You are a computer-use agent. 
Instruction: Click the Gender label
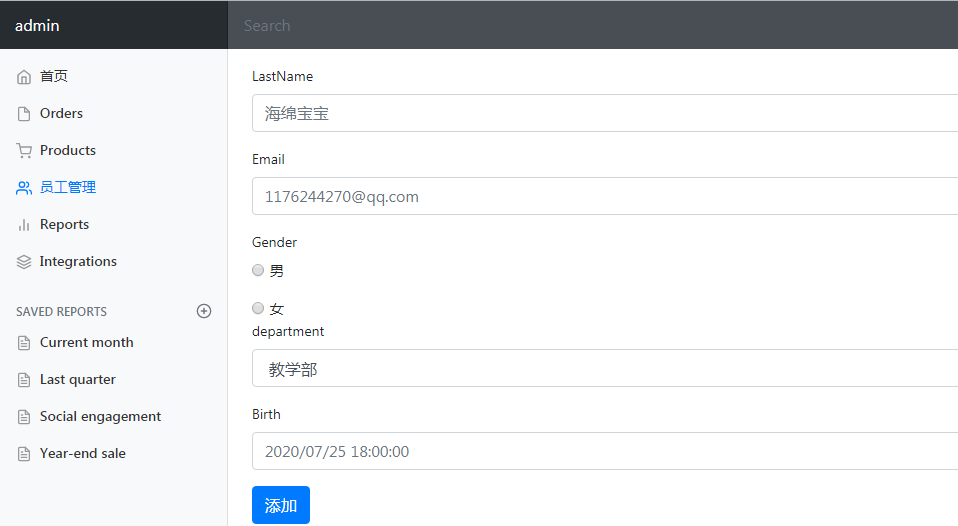274,243
